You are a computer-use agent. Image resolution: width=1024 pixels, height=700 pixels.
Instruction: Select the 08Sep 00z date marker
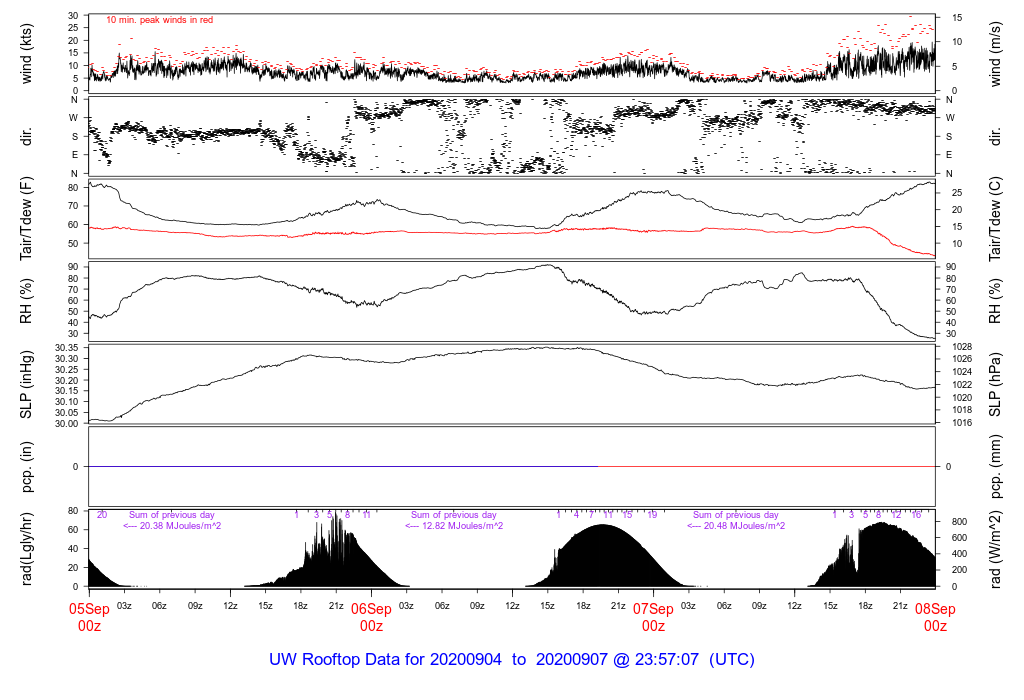(935, 616)
